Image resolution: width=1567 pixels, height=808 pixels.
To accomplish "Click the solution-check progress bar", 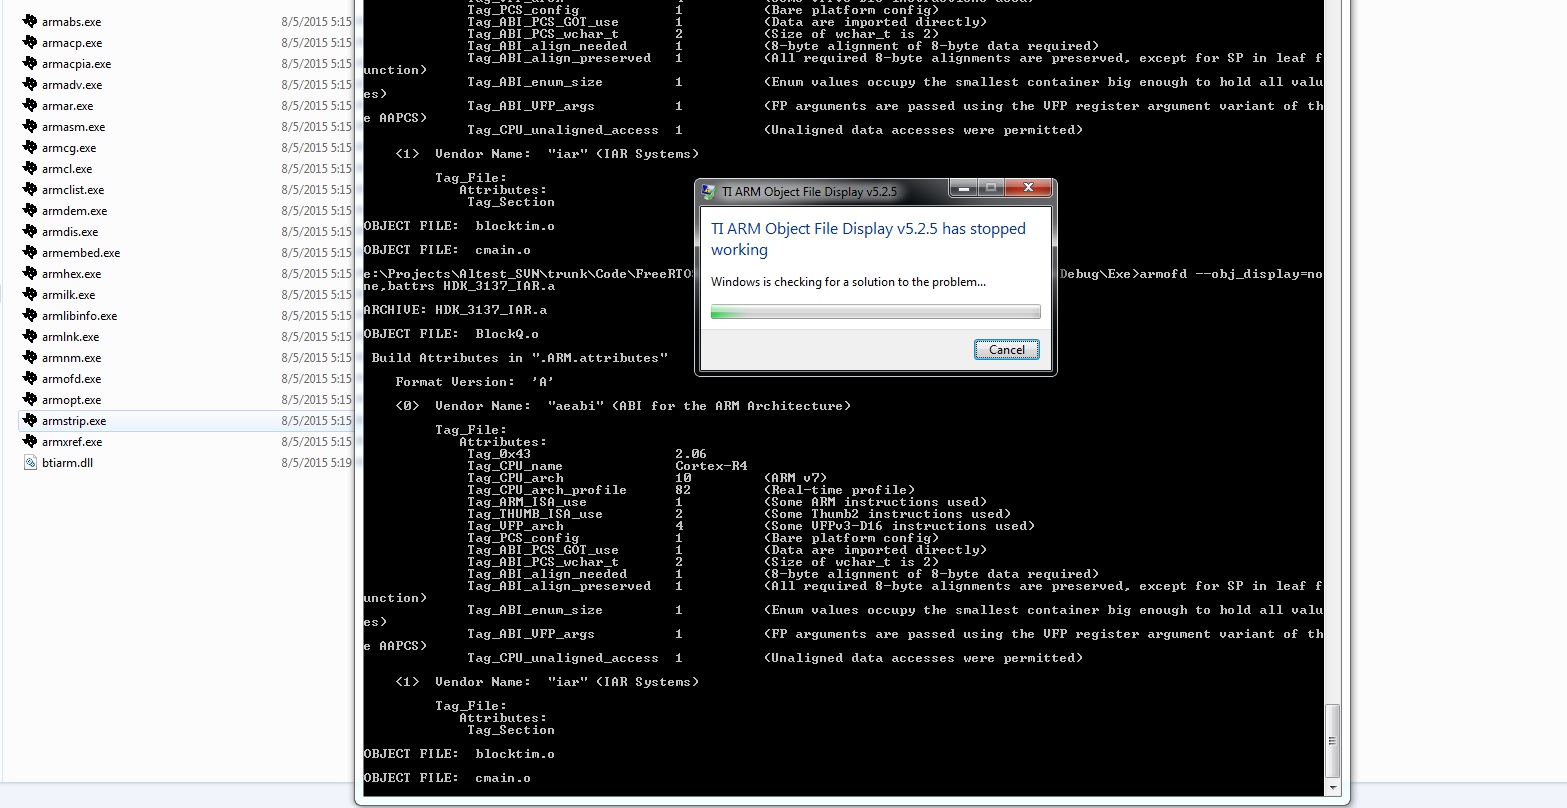I will 875,312.
